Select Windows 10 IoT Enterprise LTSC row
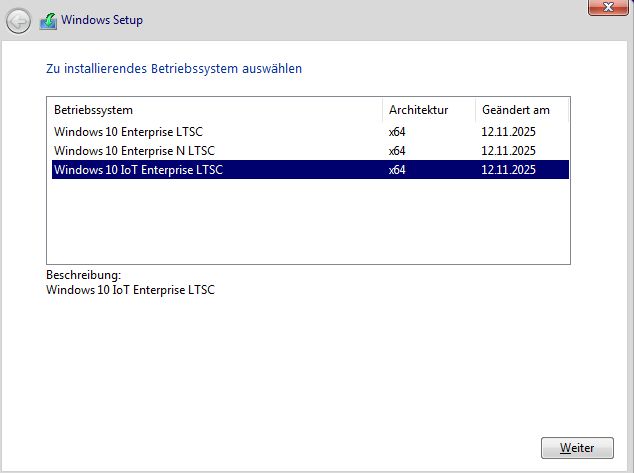This screenshot has height=473, width=634. tap(310, 170)
